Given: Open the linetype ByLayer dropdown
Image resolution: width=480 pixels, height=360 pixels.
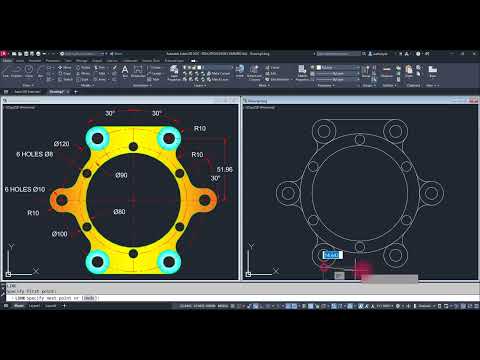Looking at the screenshot, I should (337, 79).
